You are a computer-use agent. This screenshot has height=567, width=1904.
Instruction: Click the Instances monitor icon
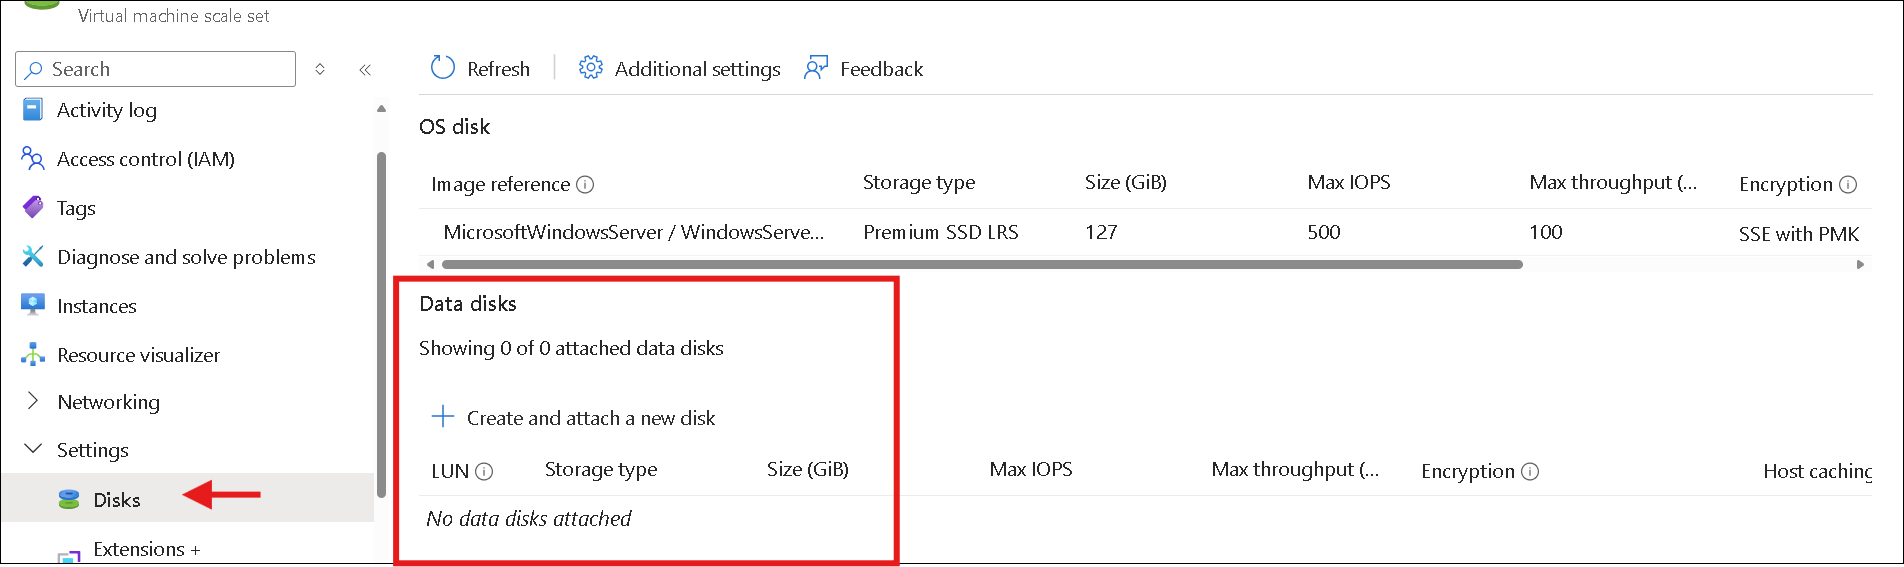pyautogui.click(x=33, y=305)
